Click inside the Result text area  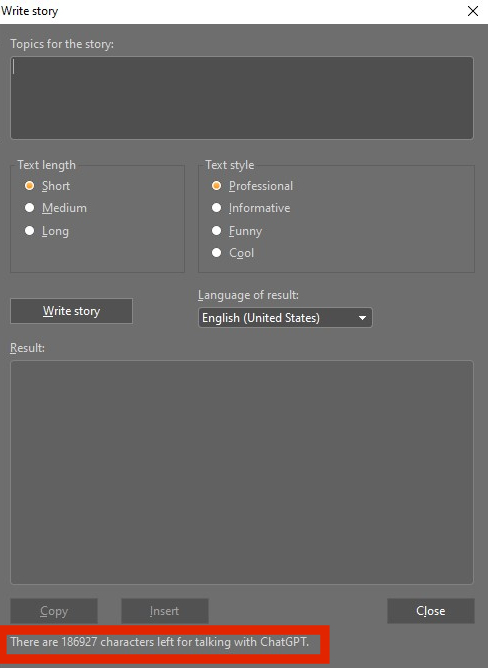click(x=242, y=472)
